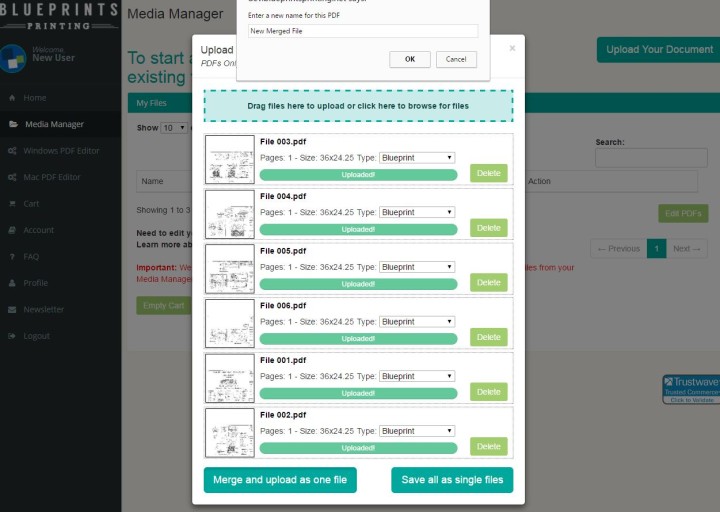Open the Type dropdown for File 006.pdf
This screenshot has height=512, width=720.
(x=417, y=321)
